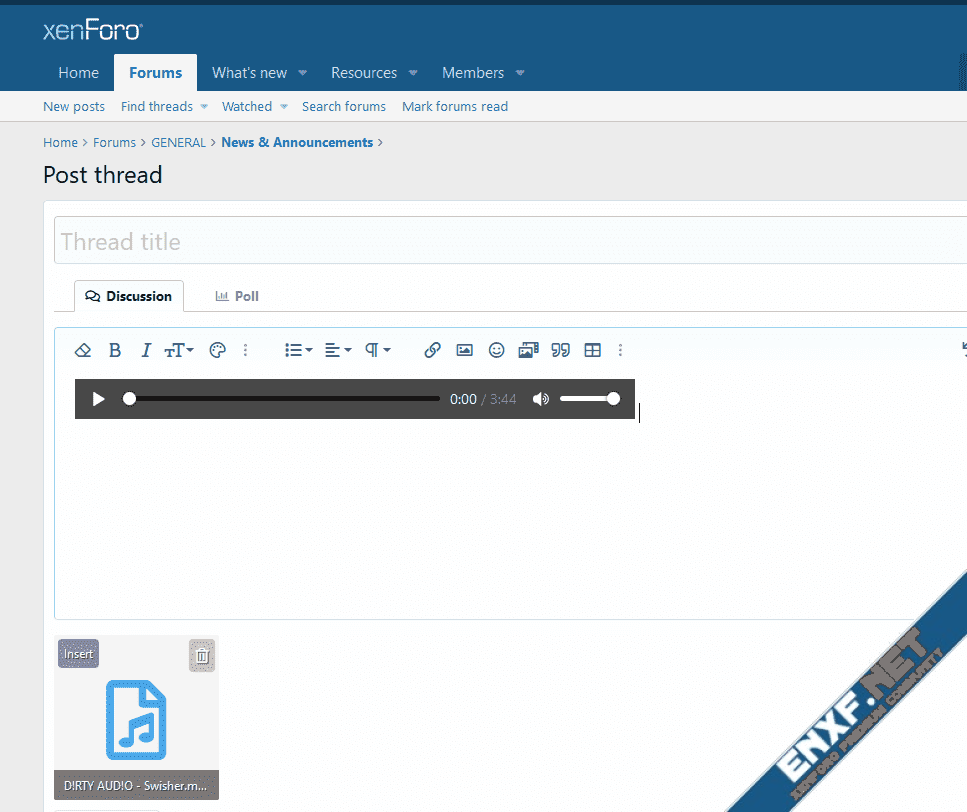The height and width of the screenshot is (812, 967).
Task: Play the embedded audio track
Action: point(98,399)
